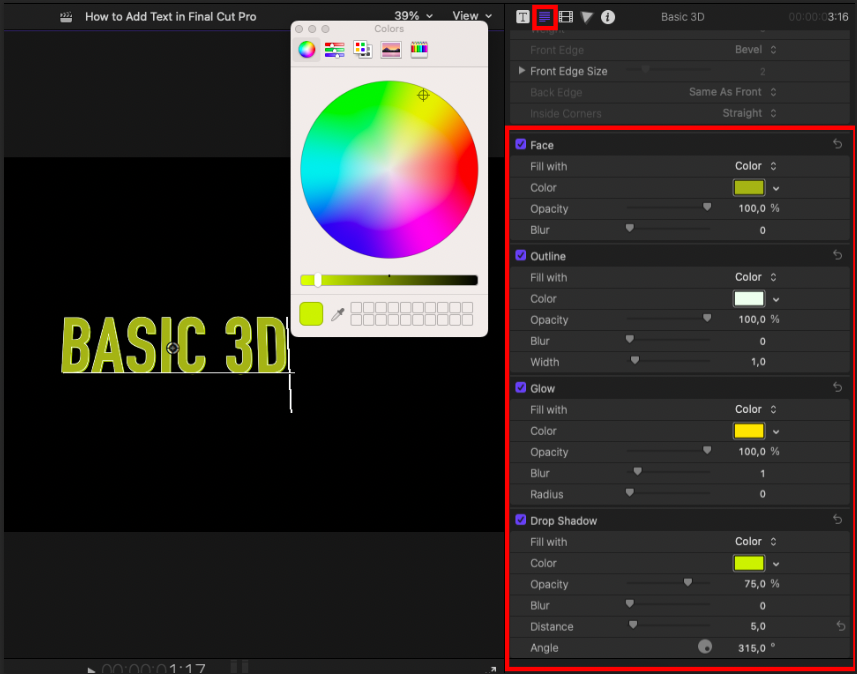
Task: Open the Info inspector icon
Action: click(608, 17)
